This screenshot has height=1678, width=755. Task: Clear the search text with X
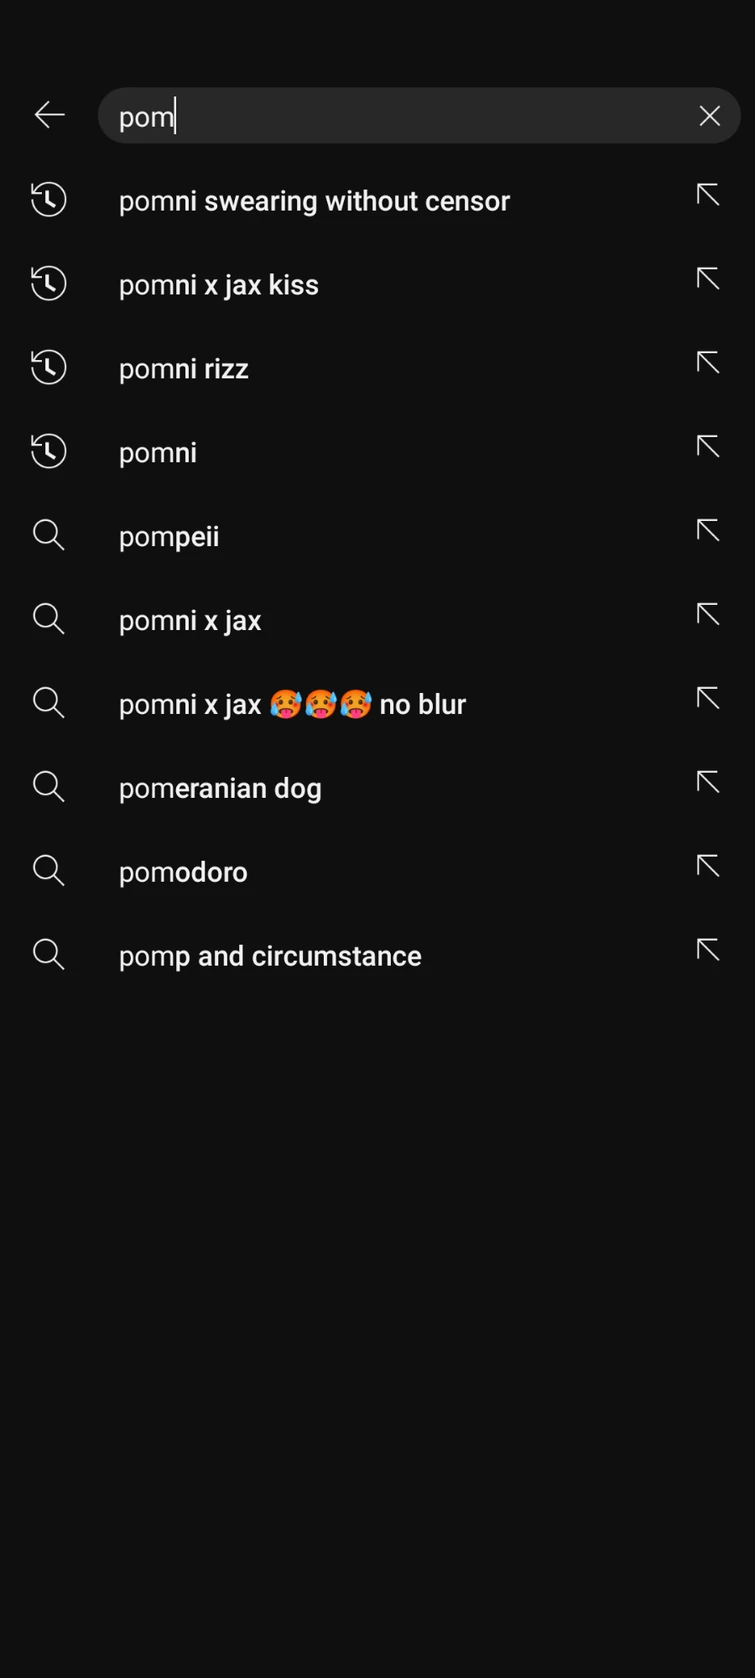(x=709, y=116)
